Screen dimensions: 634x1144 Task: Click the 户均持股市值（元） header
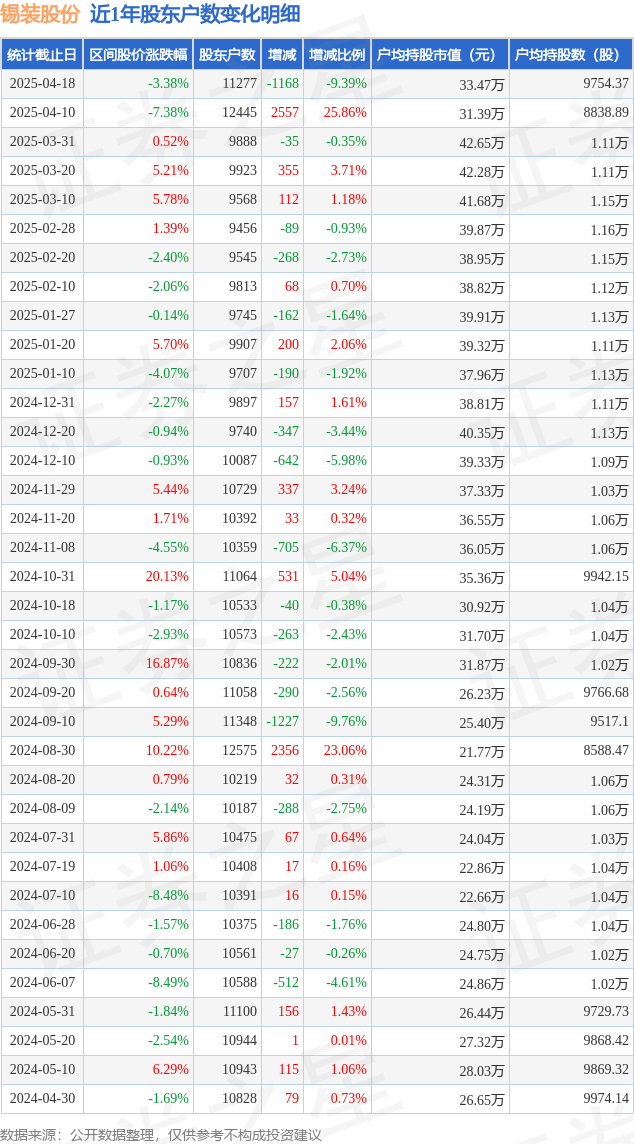pos(440,55)
